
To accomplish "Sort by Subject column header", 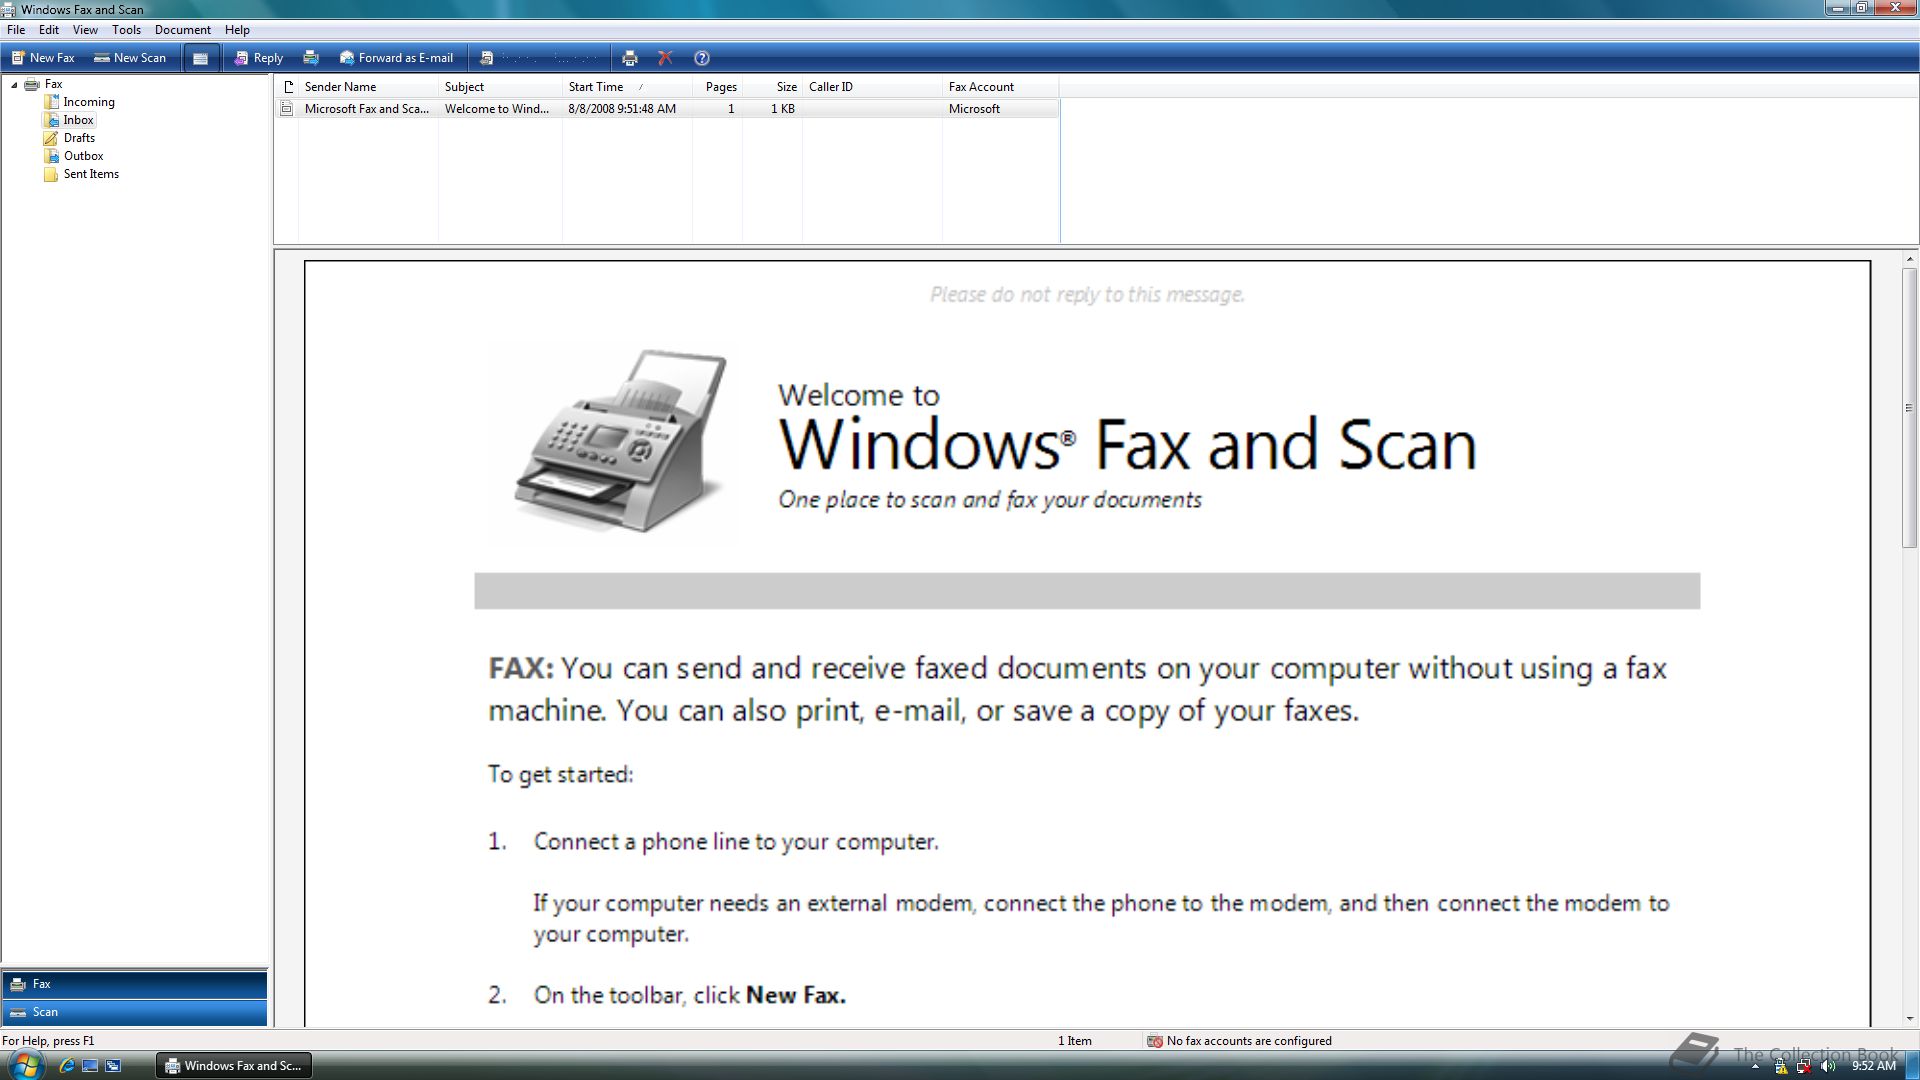I will 500,87.
